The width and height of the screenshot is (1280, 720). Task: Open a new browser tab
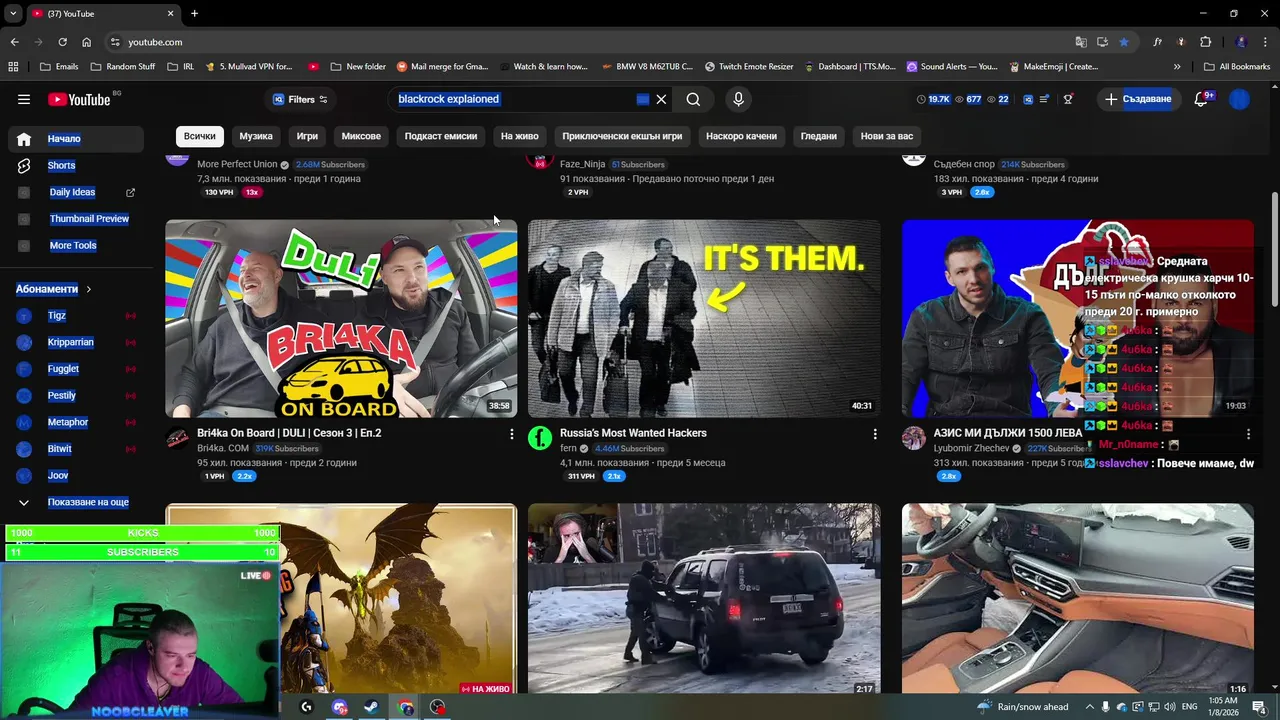click(x=194, y=13)
